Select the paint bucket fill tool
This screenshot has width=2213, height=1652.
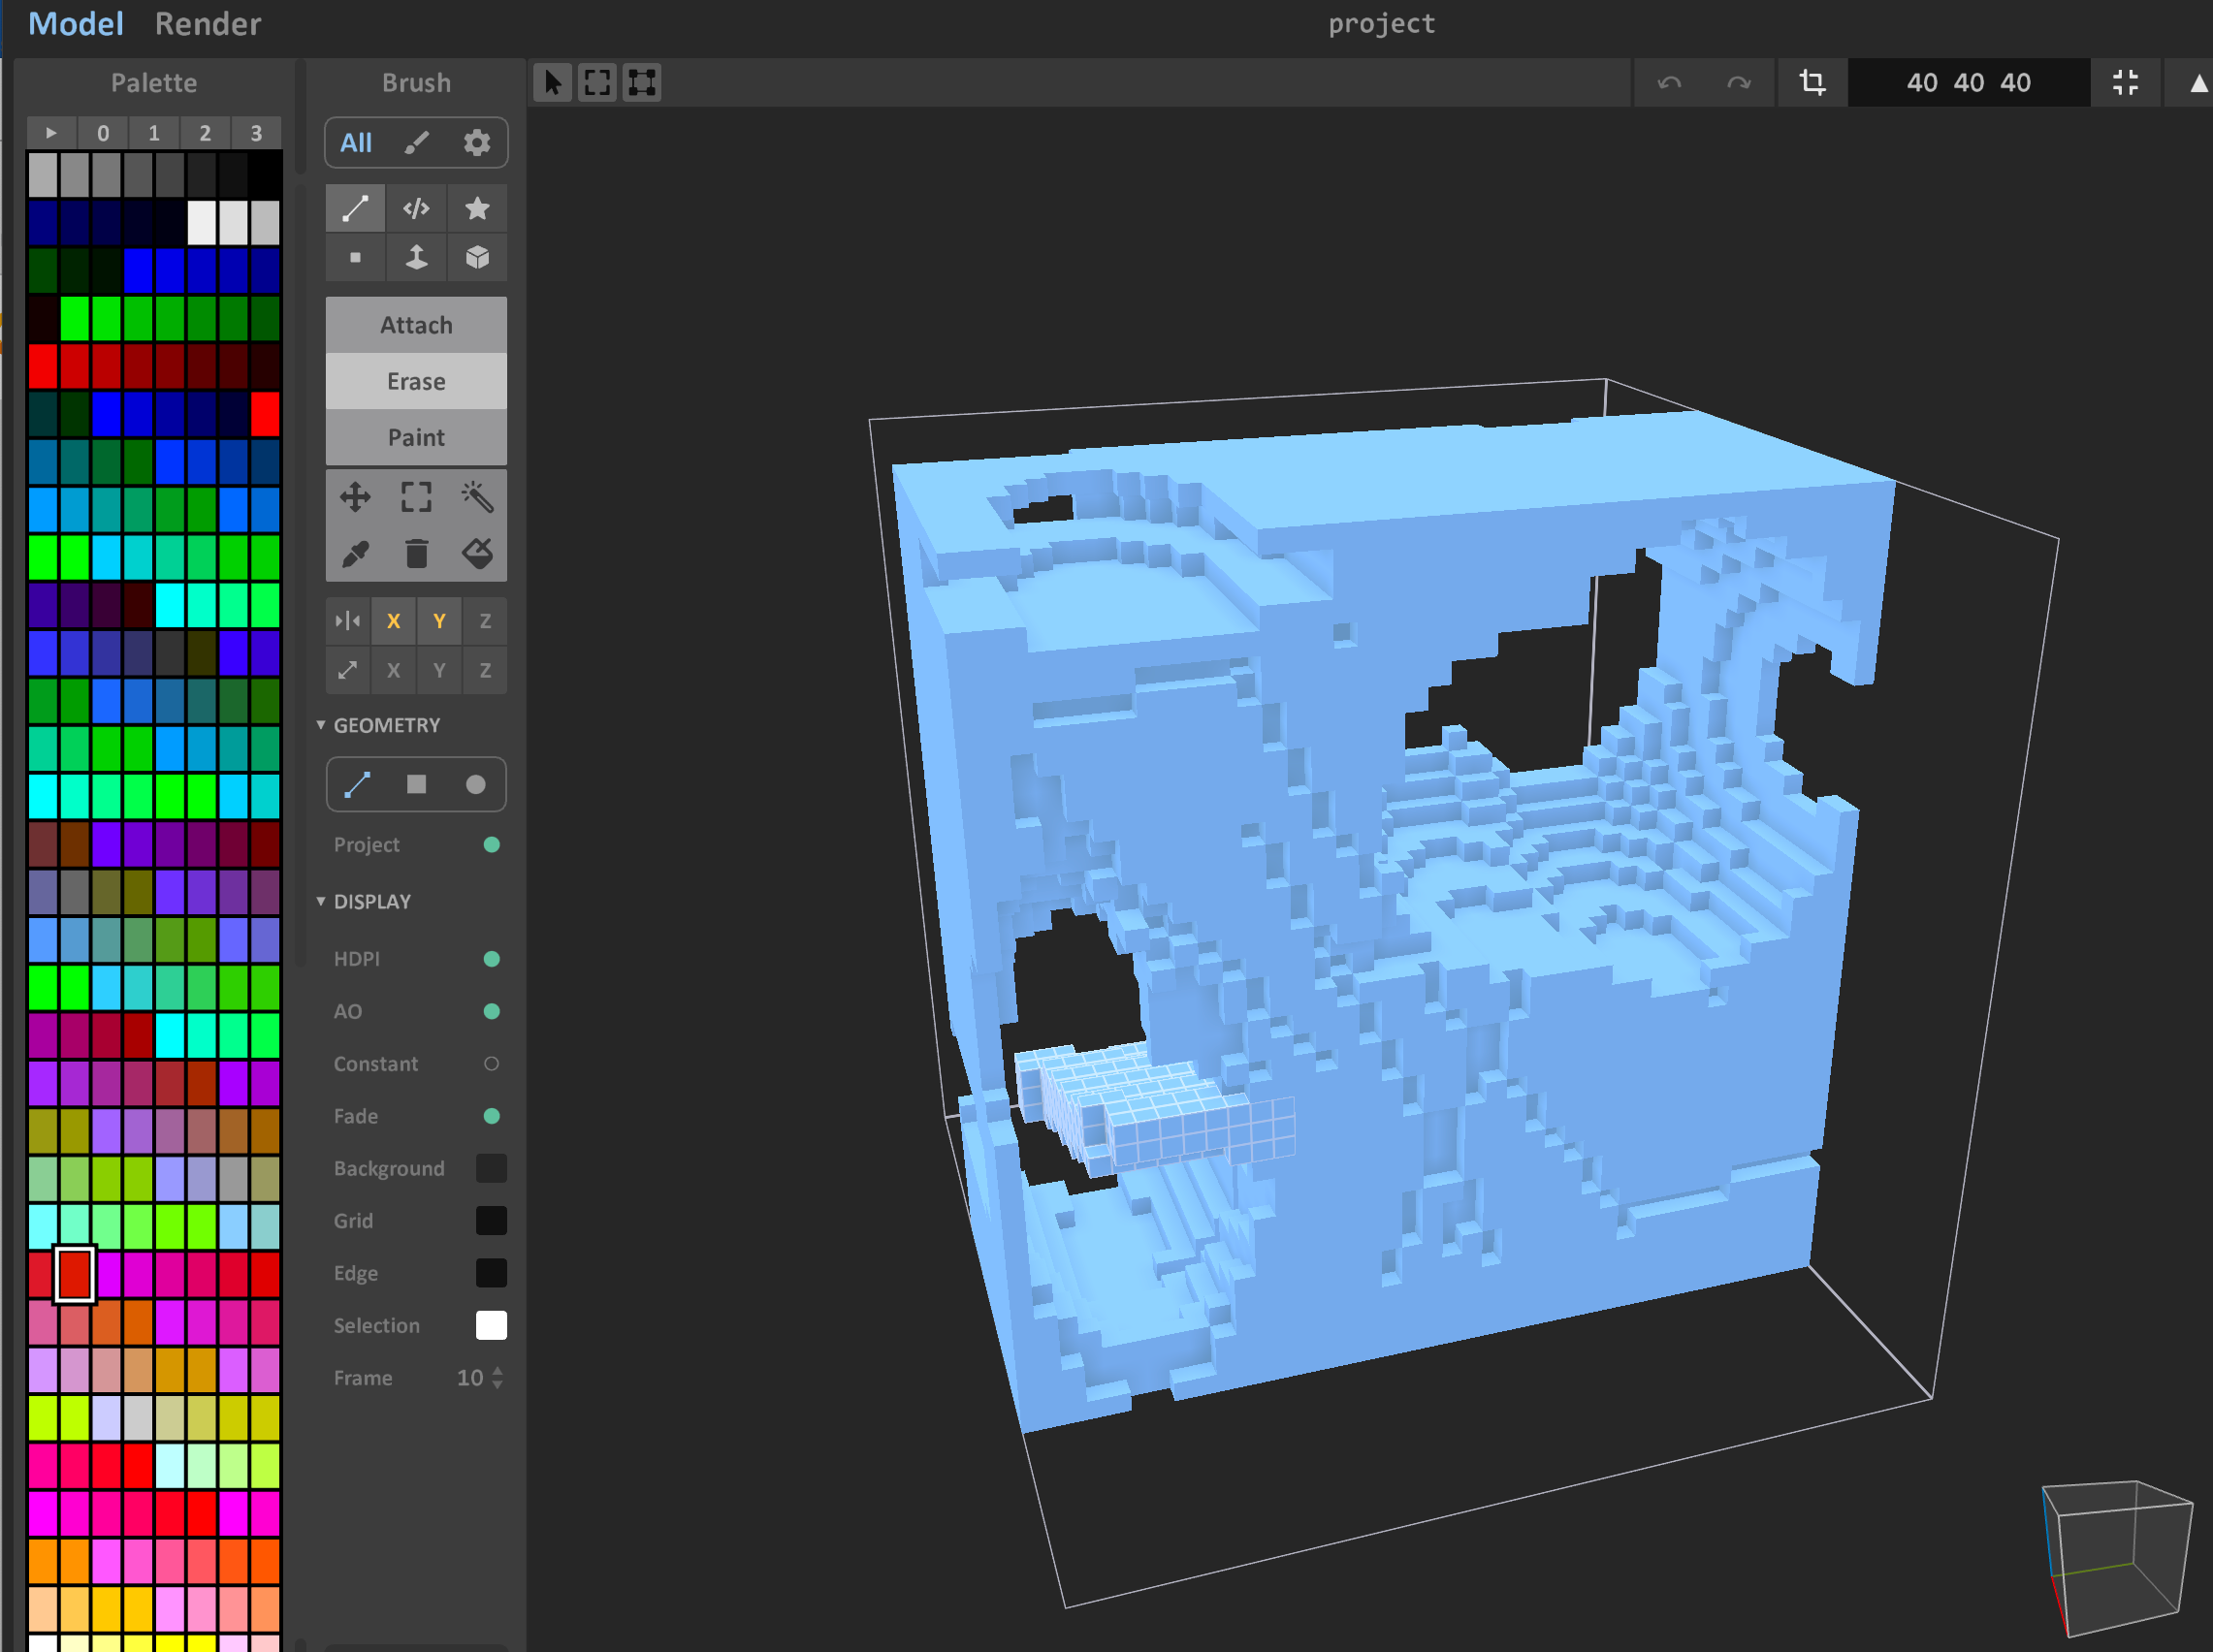[x=477, y=553]
